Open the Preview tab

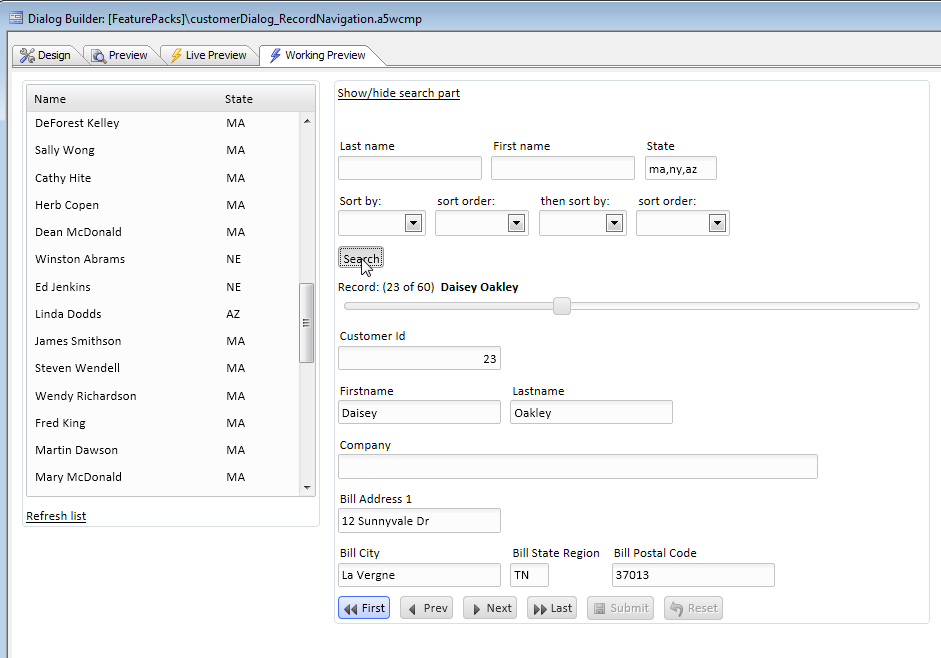pyautogui.click(x=119, y=55)
